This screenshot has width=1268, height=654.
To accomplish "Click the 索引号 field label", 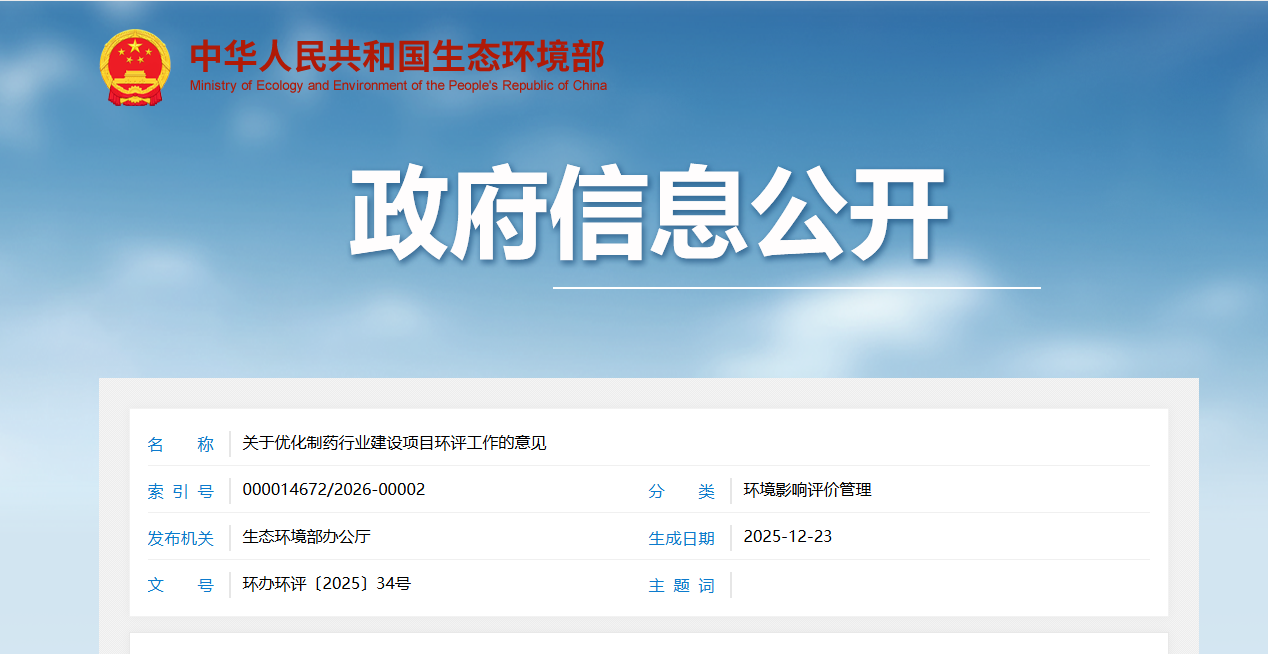I will point(181,491).
